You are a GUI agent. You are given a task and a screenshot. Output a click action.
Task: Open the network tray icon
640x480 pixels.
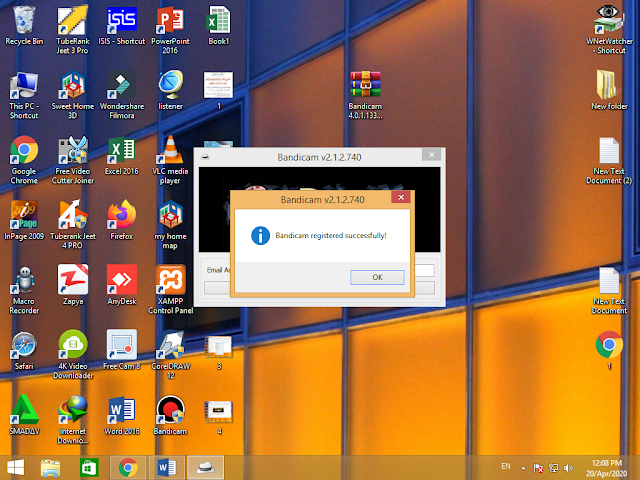(554, 468)
